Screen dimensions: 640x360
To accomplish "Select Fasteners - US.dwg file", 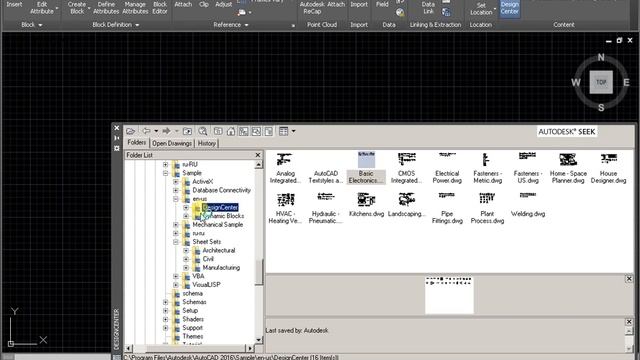I will tap(527, 168).
